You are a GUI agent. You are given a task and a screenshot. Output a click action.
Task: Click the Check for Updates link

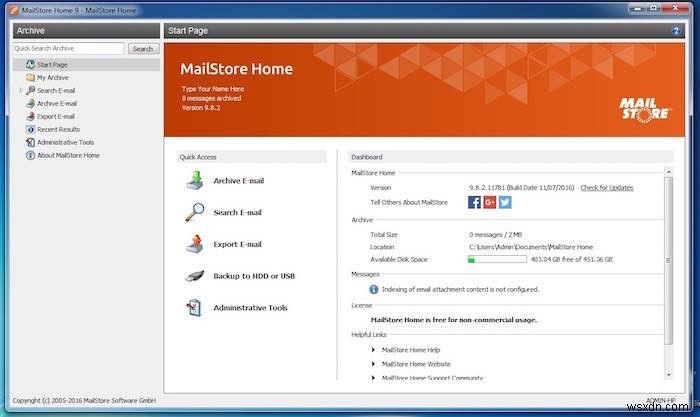(606, 187)
